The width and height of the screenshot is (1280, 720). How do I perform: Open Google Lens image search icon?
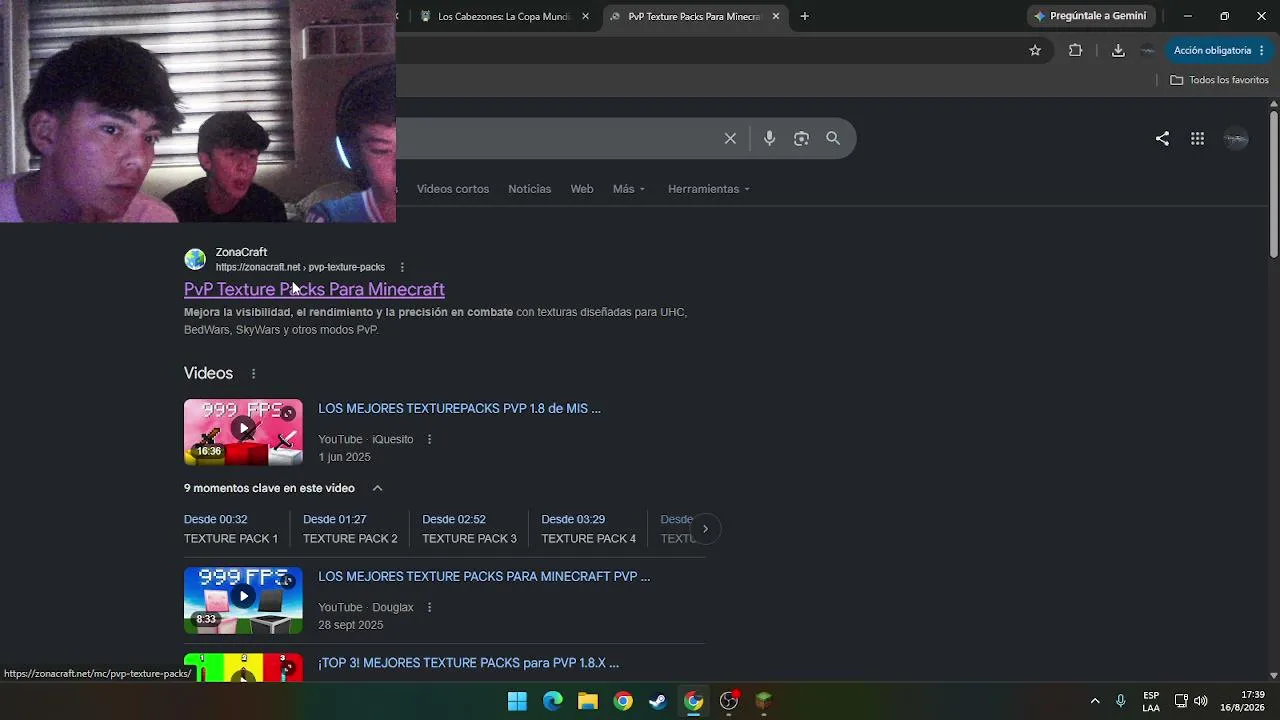tap(801, 139)
